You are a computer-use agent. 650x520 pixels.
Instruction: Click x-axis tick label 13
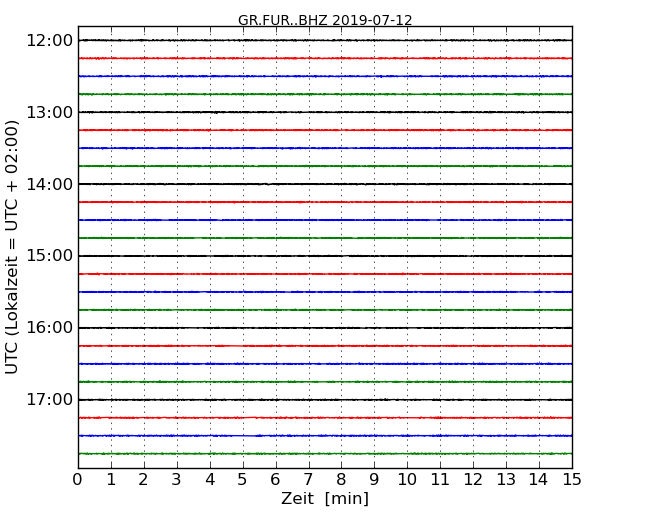point(506,480)
